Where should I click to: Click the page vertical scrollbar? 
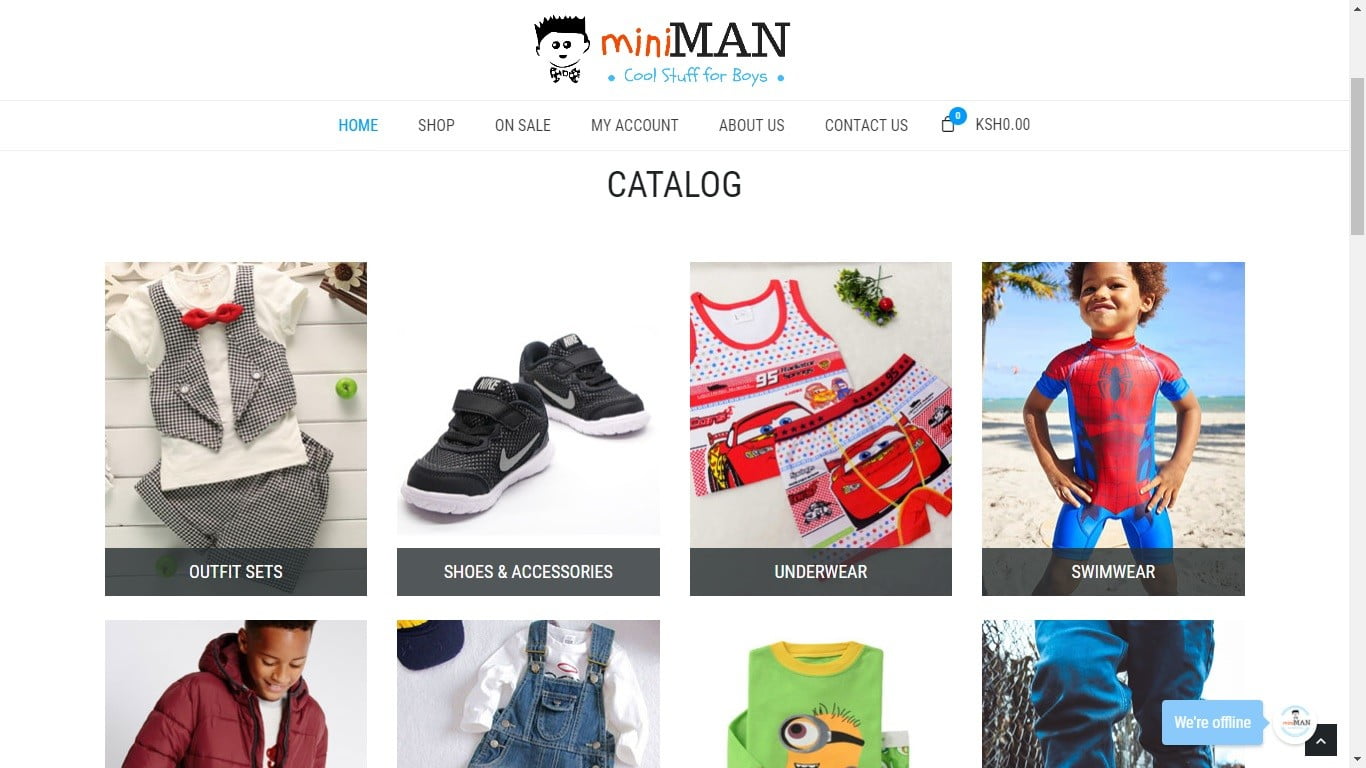click(x=1357, y=384)
